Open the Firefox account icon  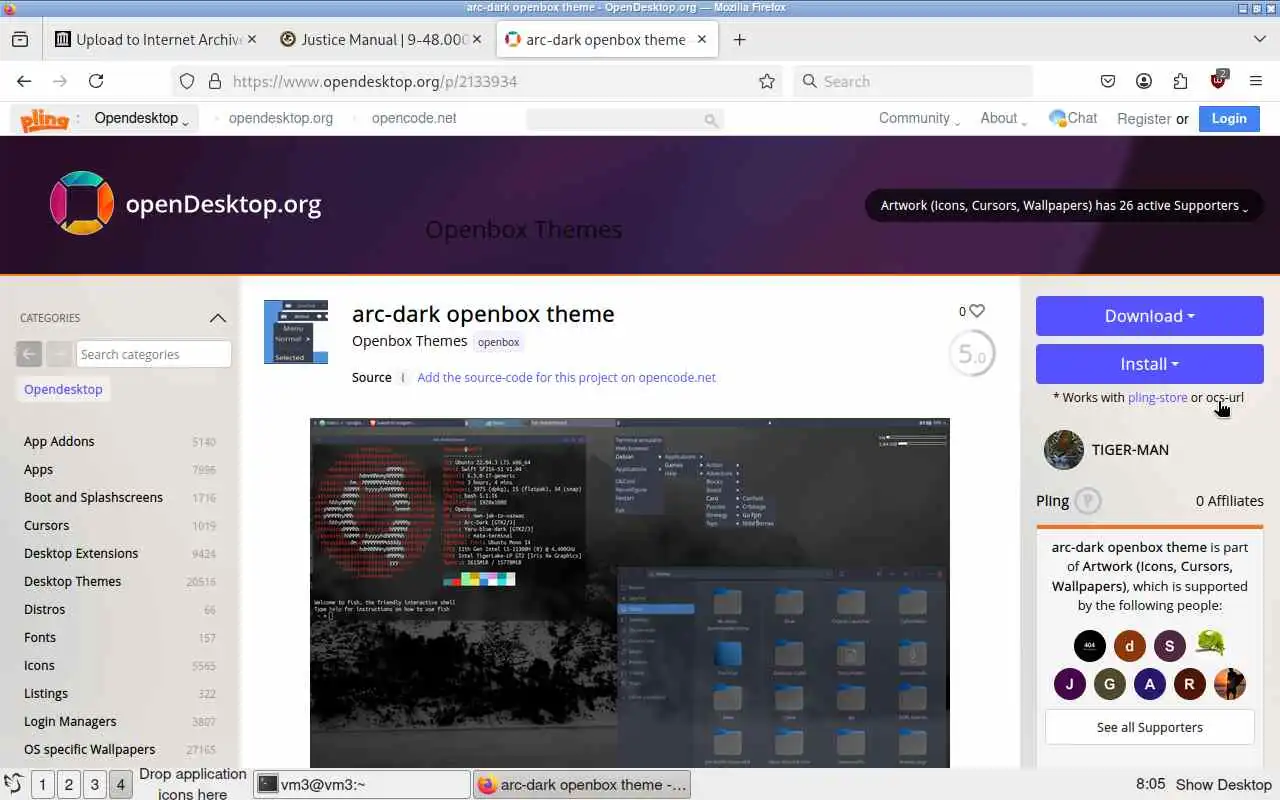[x=1144, y=81]
